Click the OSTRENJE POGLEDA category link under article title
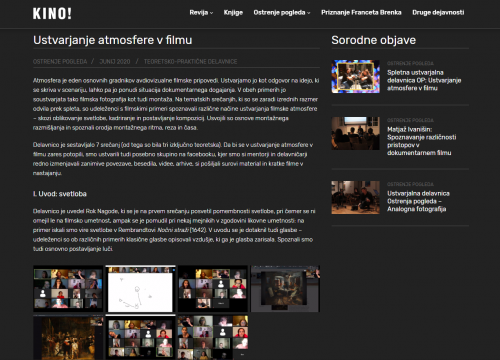Viewport: 500px width, 360px height. point(60,62)
